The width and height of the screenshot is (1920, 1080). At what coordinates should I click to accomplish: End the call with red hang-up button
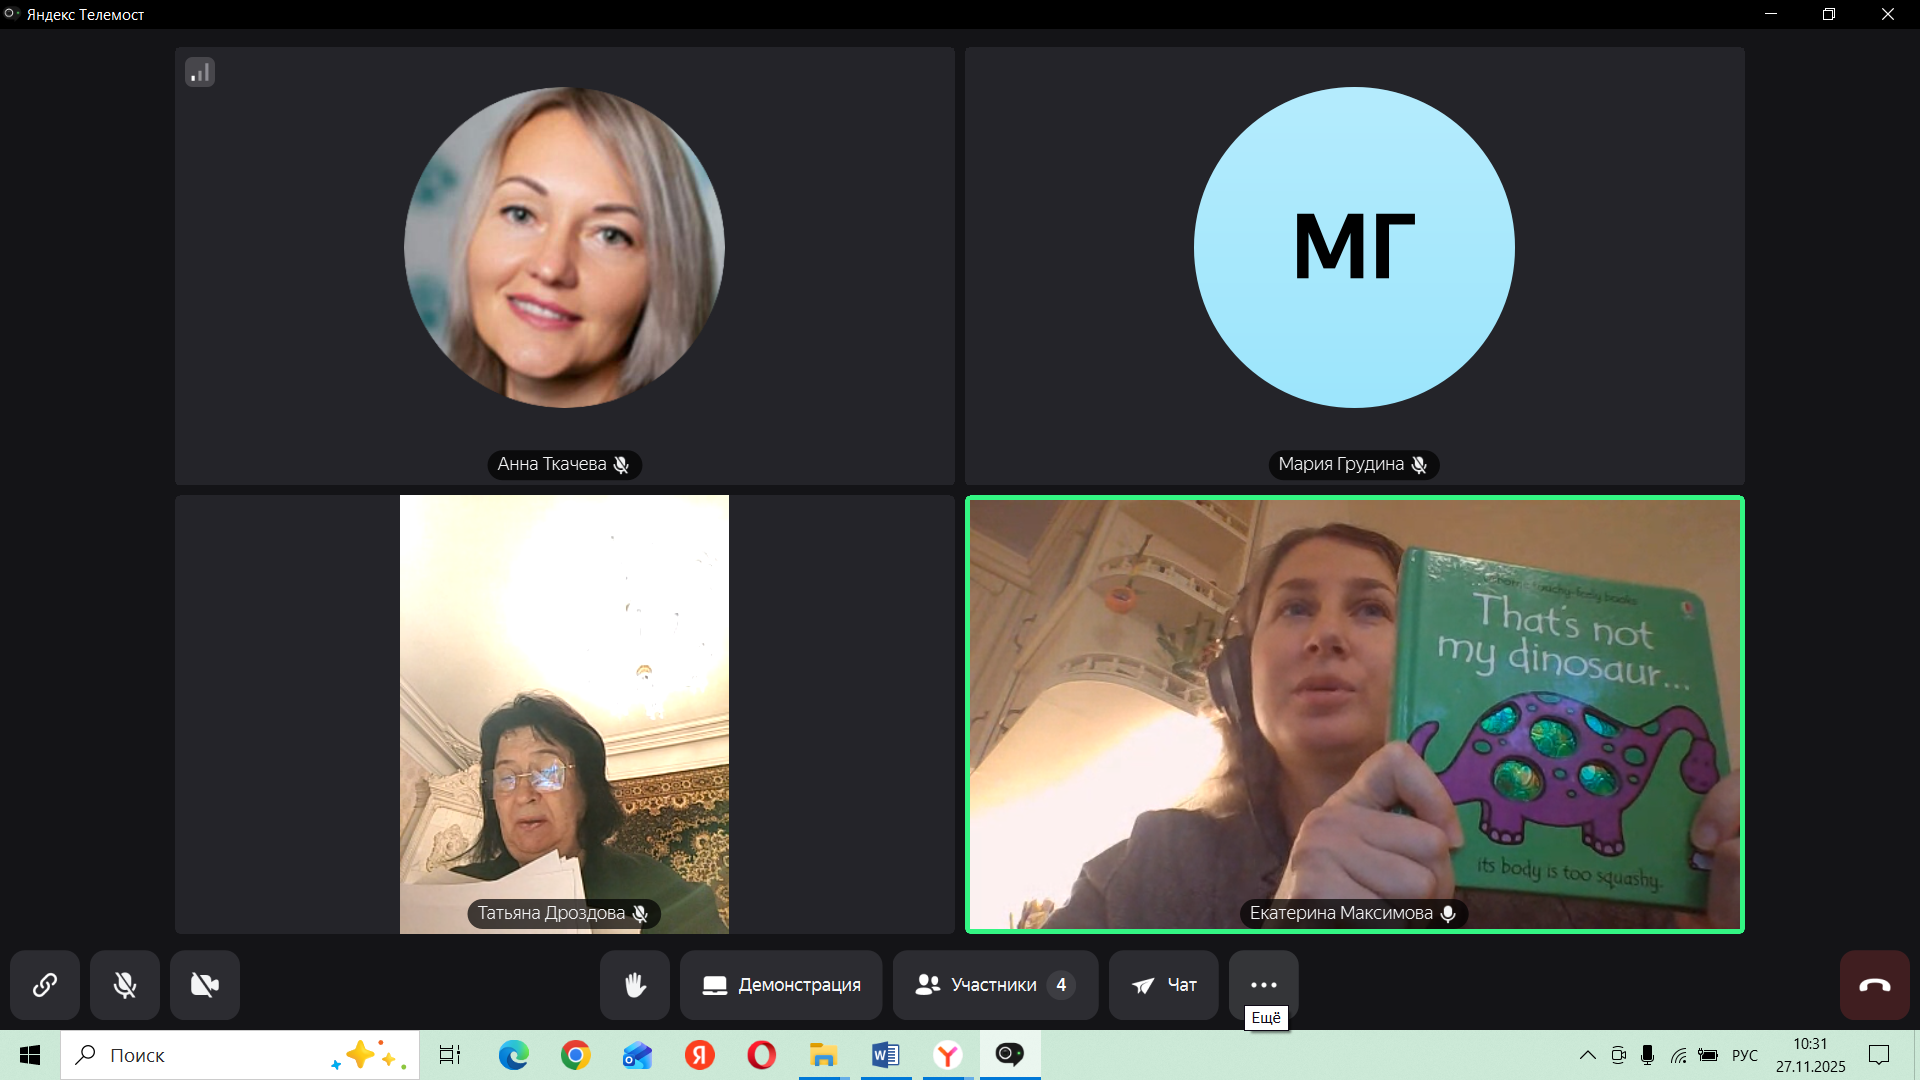[x=1874, y=985]
